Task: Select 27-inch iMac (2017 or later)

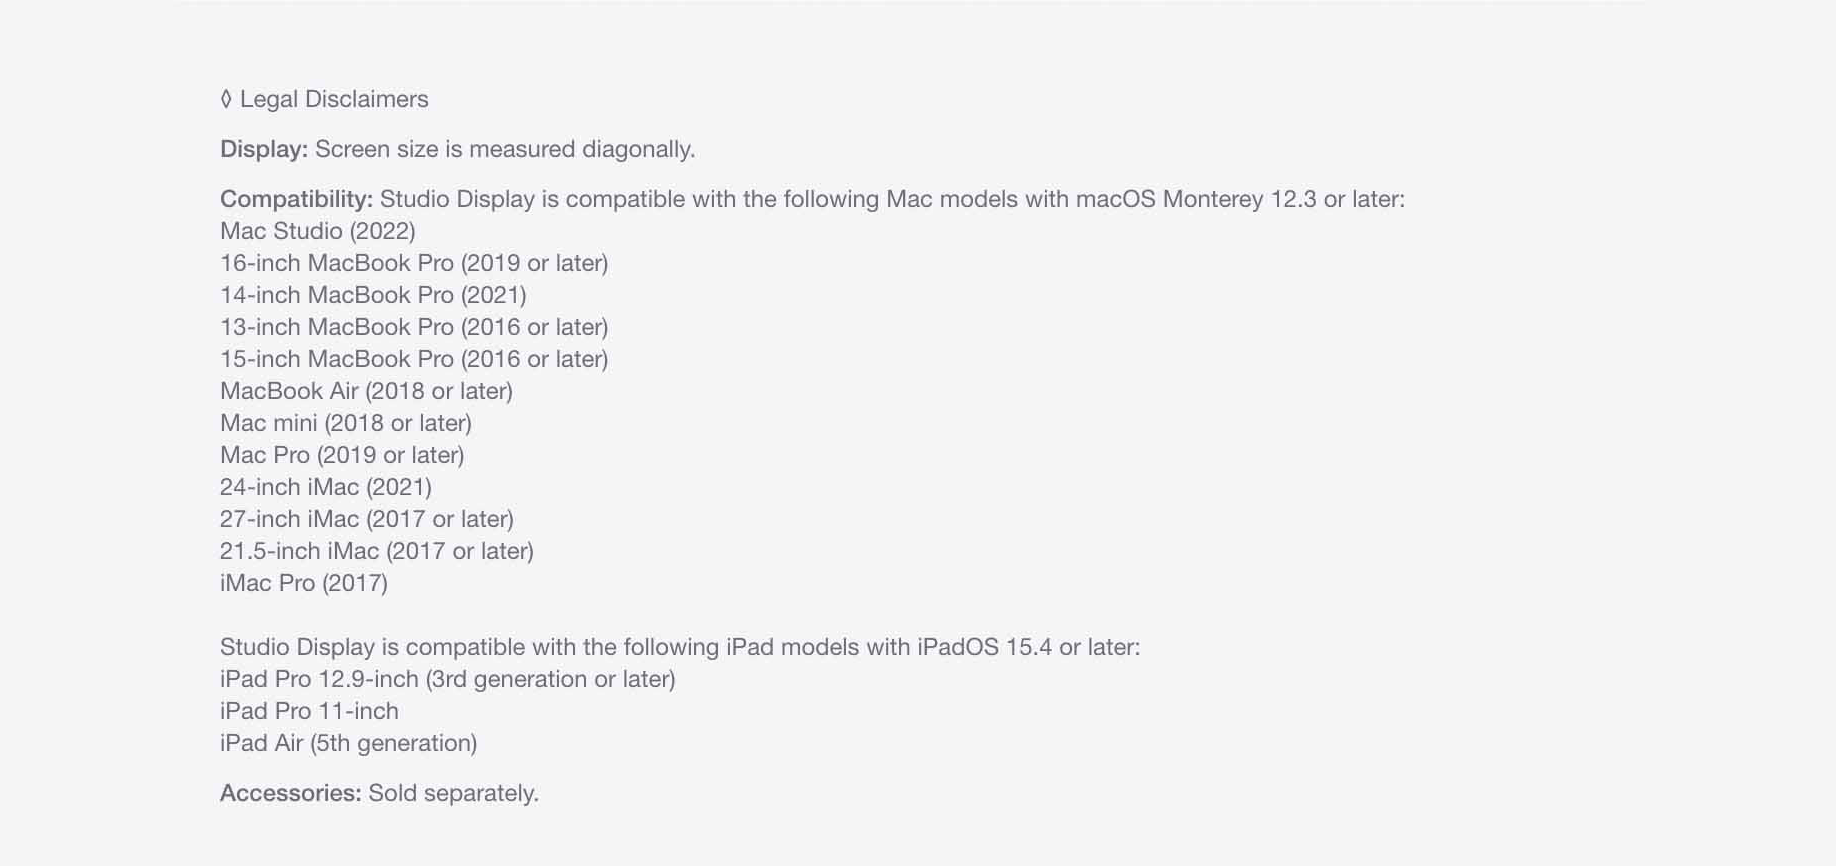Action: click(x=367, y=519)
